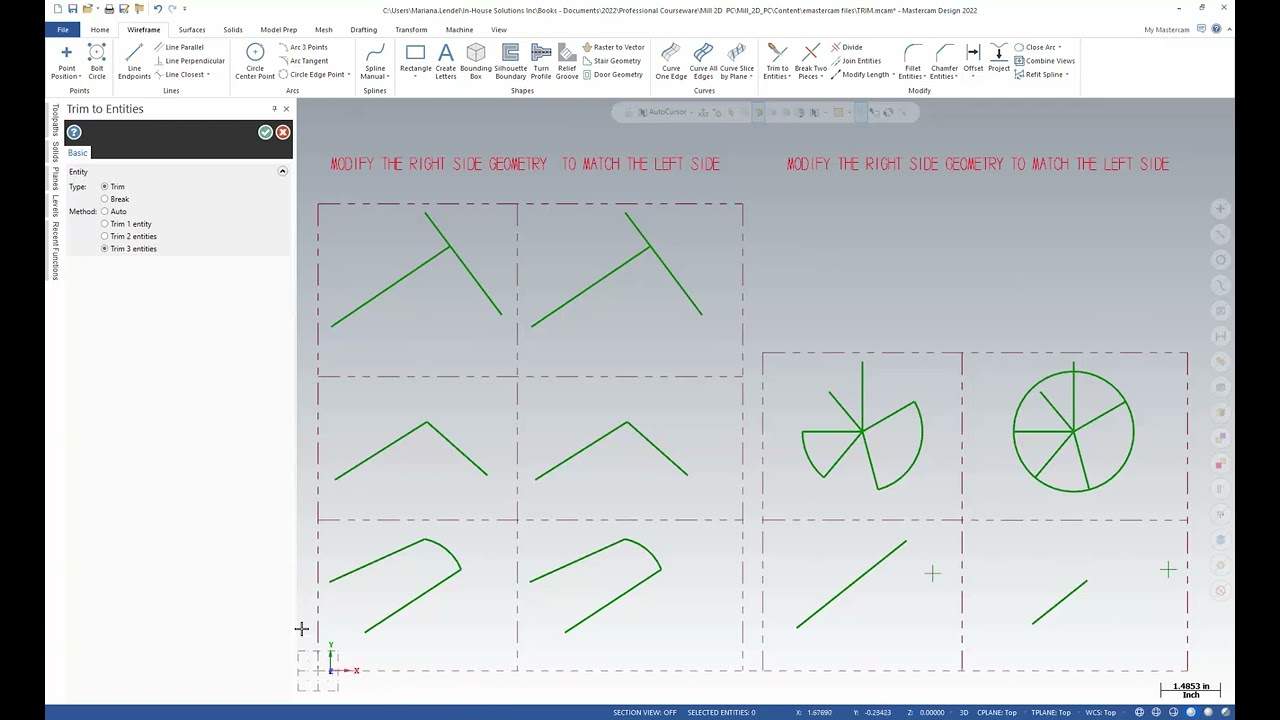Image resolution: width=1280 pixels, height=720 pixels.
Task: Select the Bounding Box tool
Action: point(476,62)
